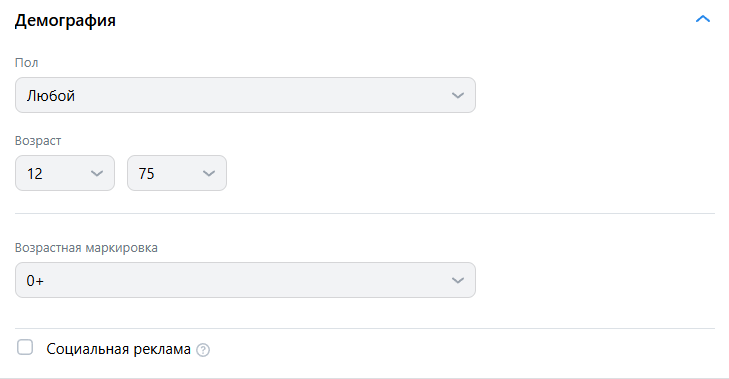
Task: Click the Любой value text
Action: pyautogui.click(x=51, y=95)
